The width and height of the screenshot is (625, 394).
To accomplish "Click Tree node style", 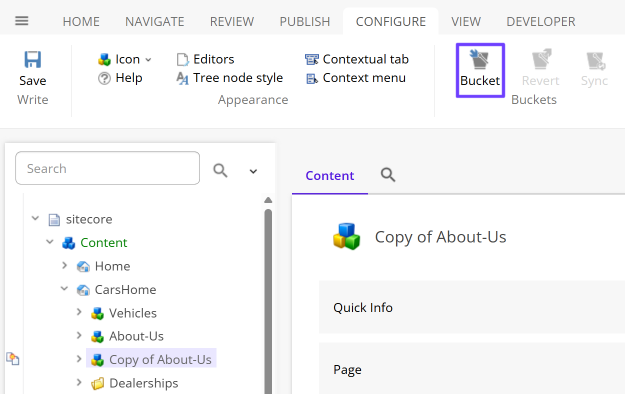I will [x=230, y=78].
